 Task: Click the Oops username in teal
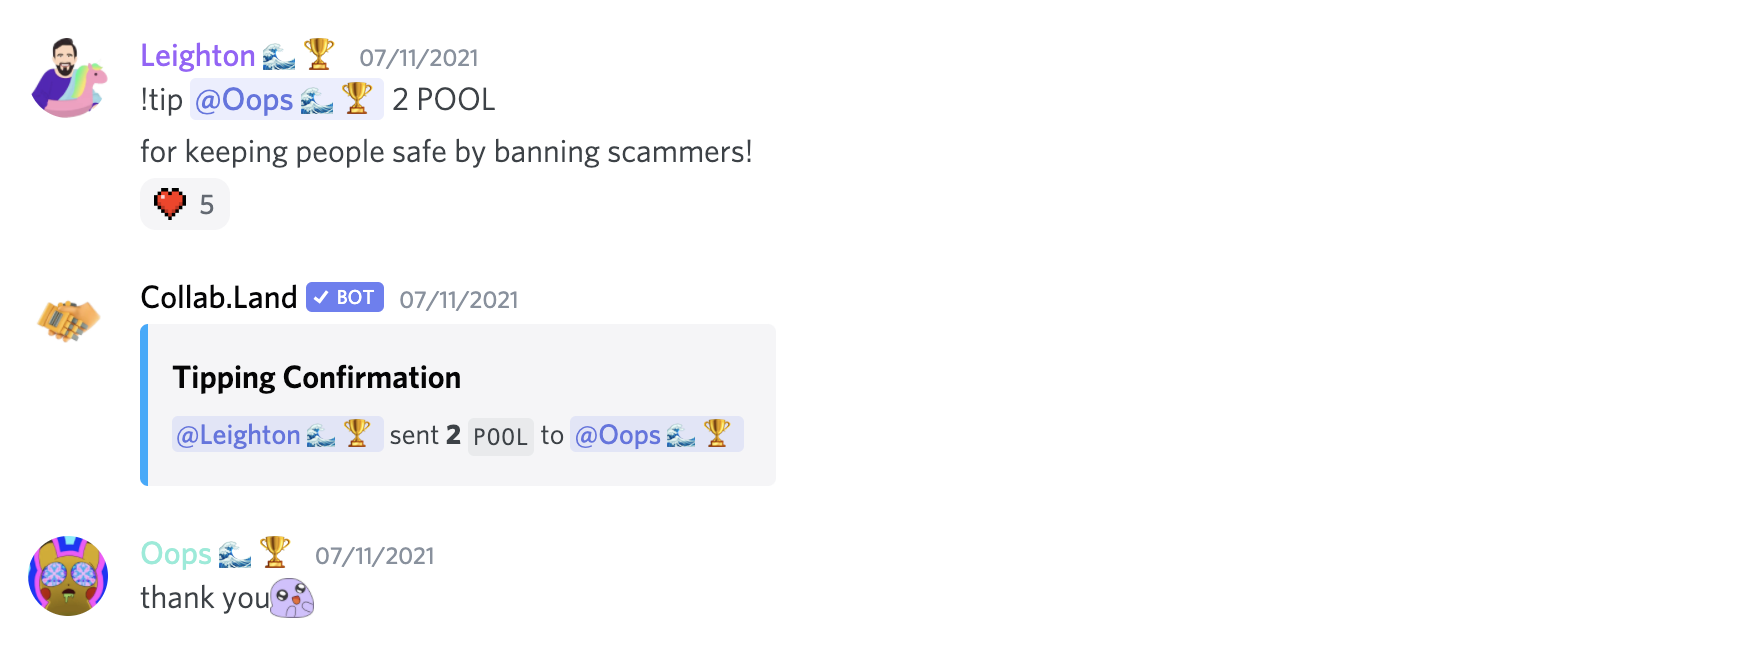tap(176, 554)
